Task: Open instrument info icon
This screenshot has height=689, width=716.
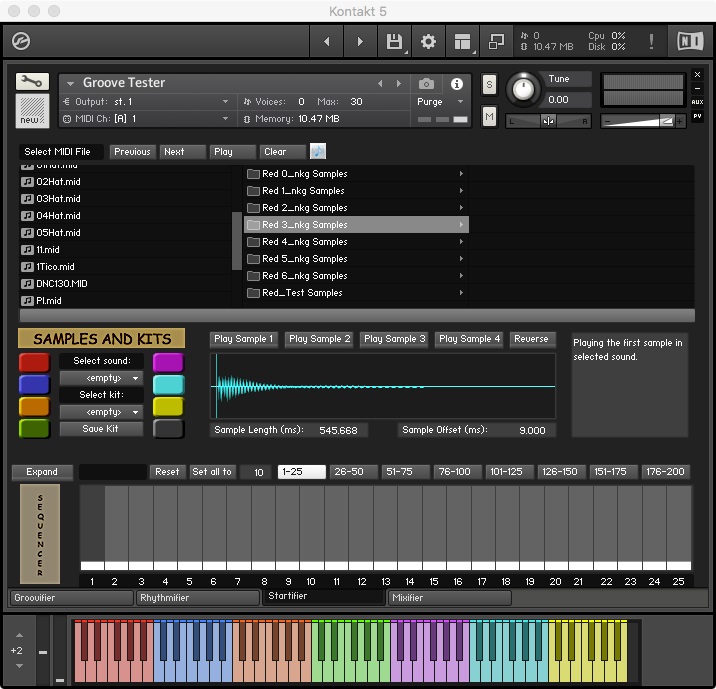Action: click(457, 84)
